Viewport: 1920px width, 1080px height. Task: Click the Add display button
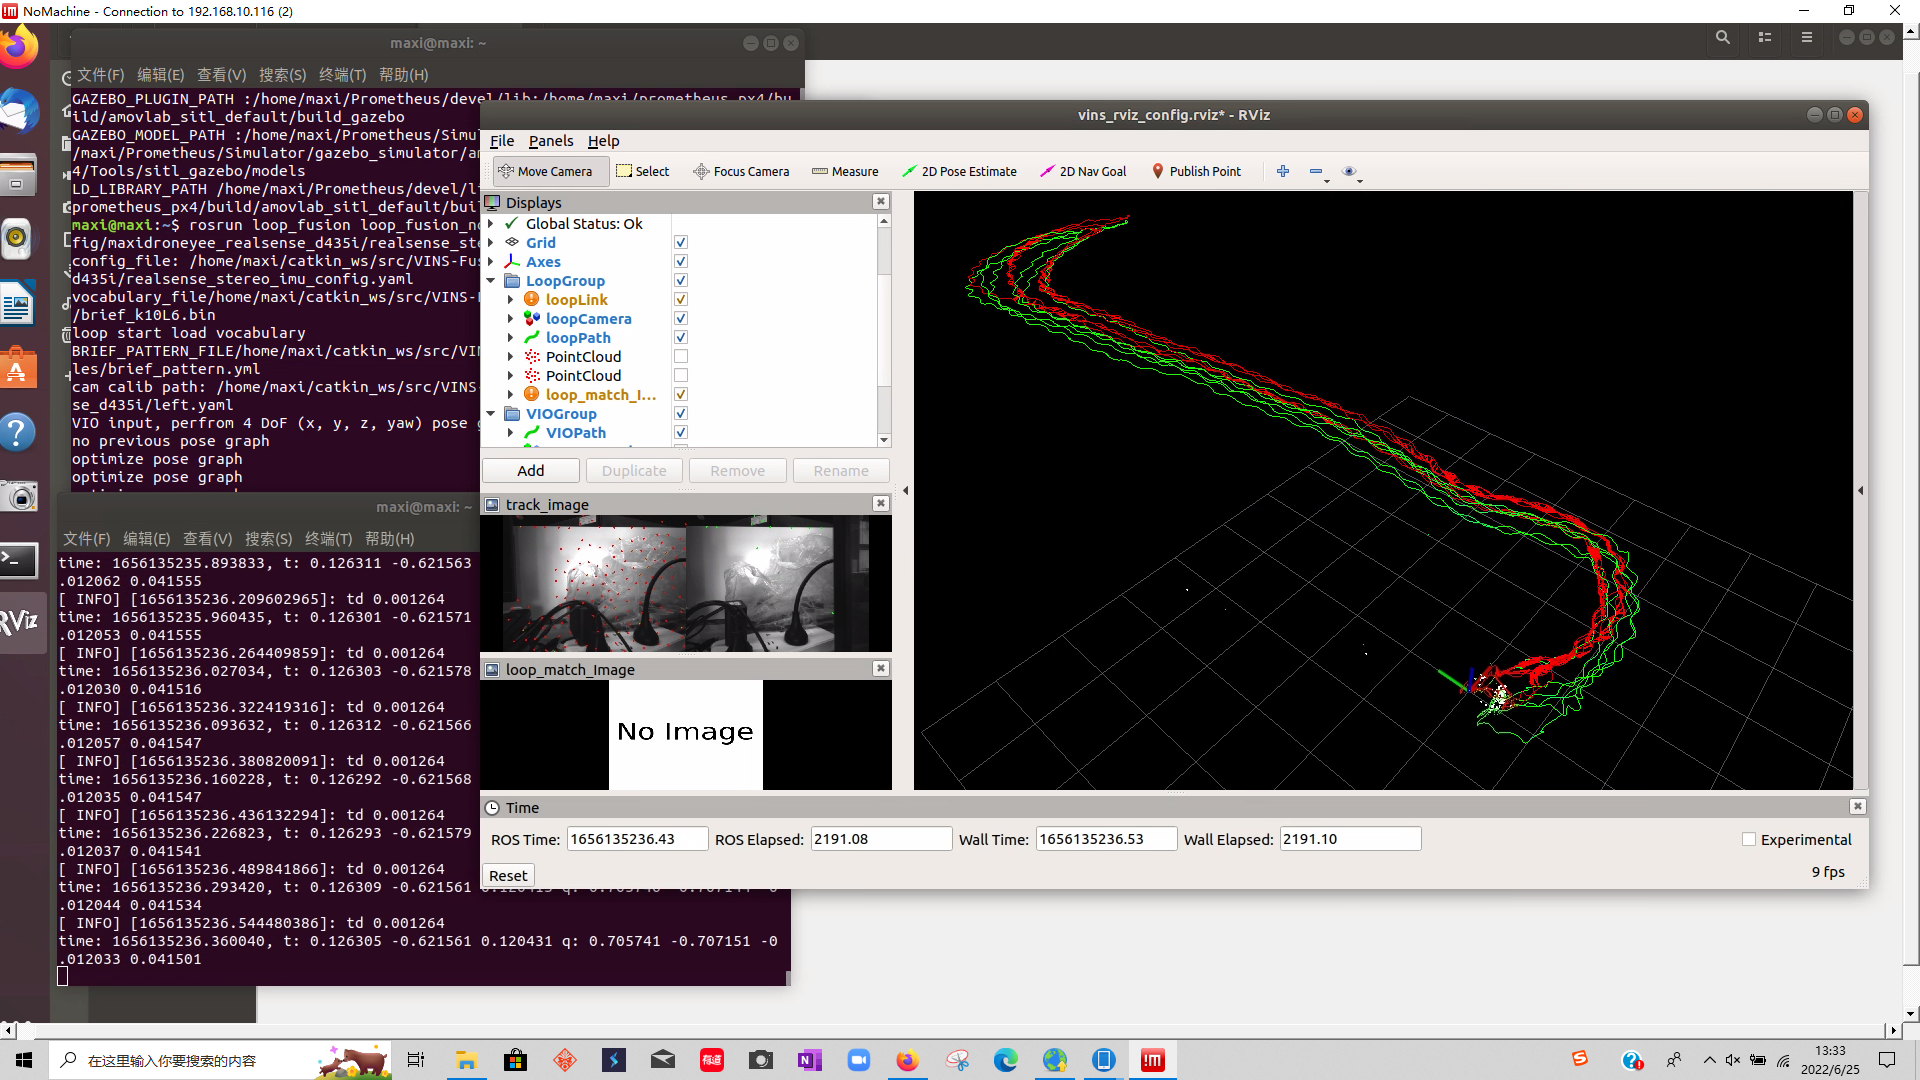[x=531, y=471]
